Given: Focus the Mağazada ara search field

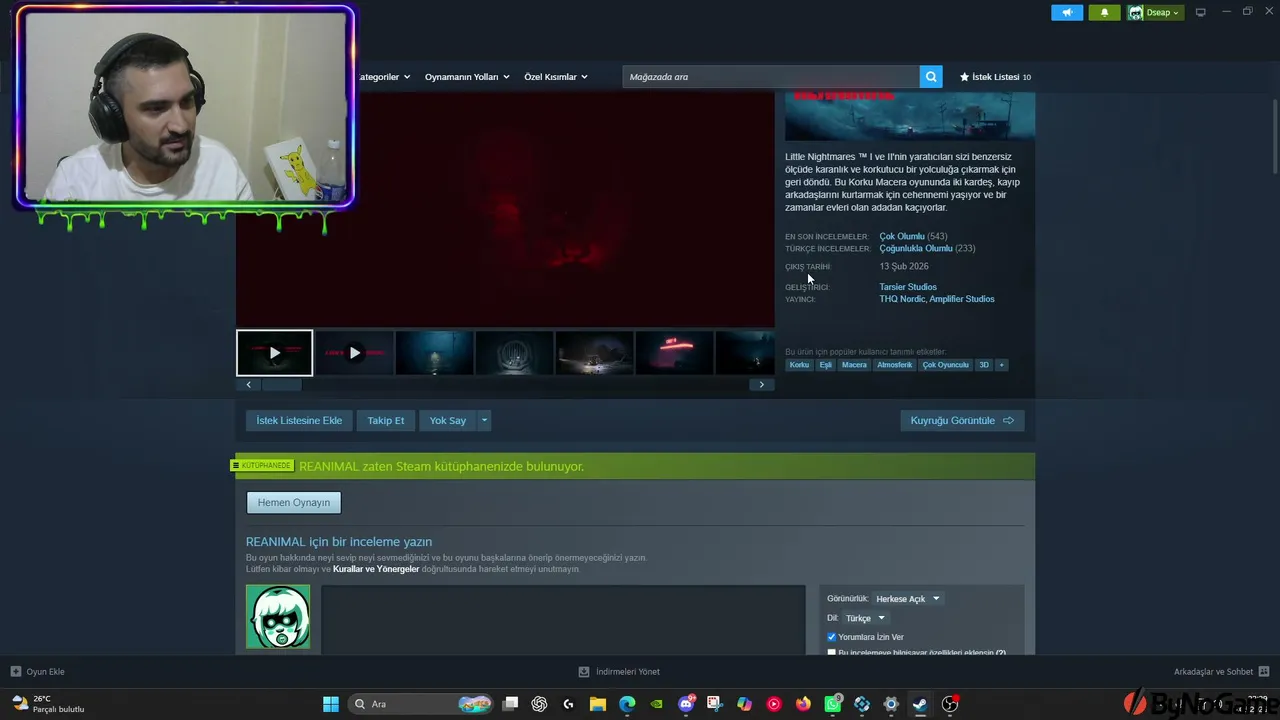Looking at the screenshot, I should click(x=771, y=77).
